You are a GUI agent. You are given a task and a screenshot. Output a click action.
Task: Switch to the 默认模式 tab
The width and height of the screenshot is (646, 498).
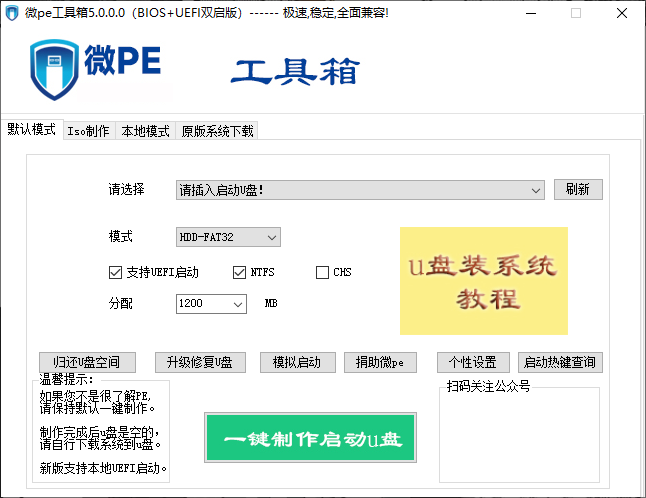click(x=32, y=129)
